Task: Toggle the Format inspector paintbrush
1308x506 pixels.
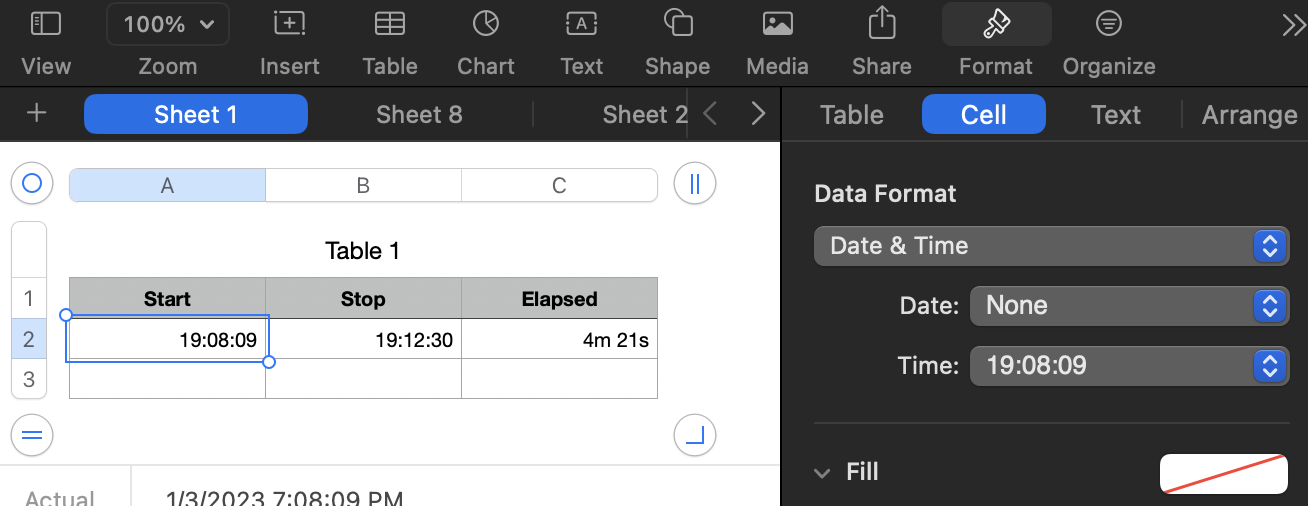Action: pos(996,24)
